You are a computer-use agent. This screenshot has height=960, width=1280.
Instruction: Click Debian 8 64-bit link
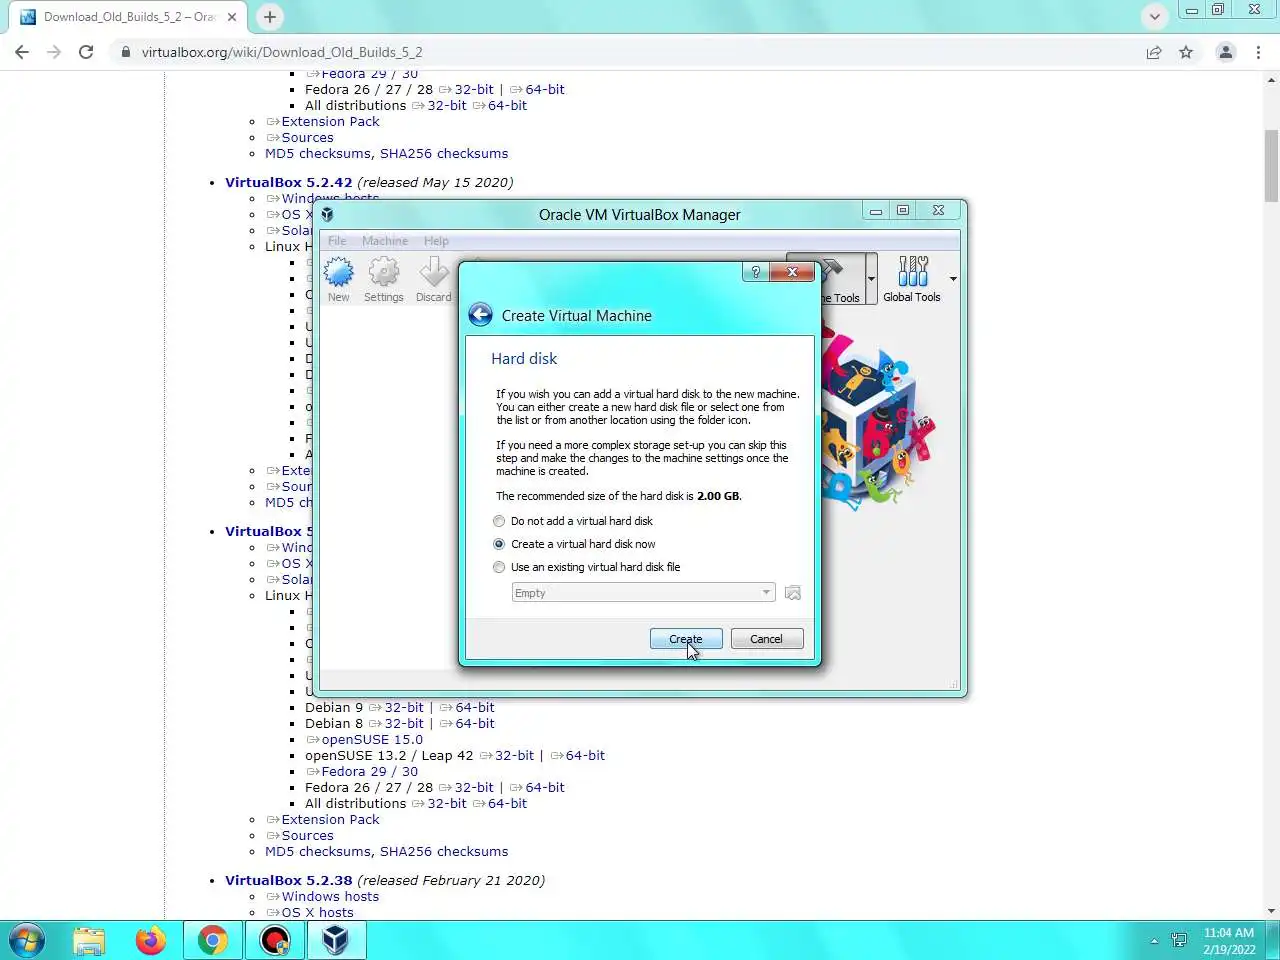(x=475, y=723)
